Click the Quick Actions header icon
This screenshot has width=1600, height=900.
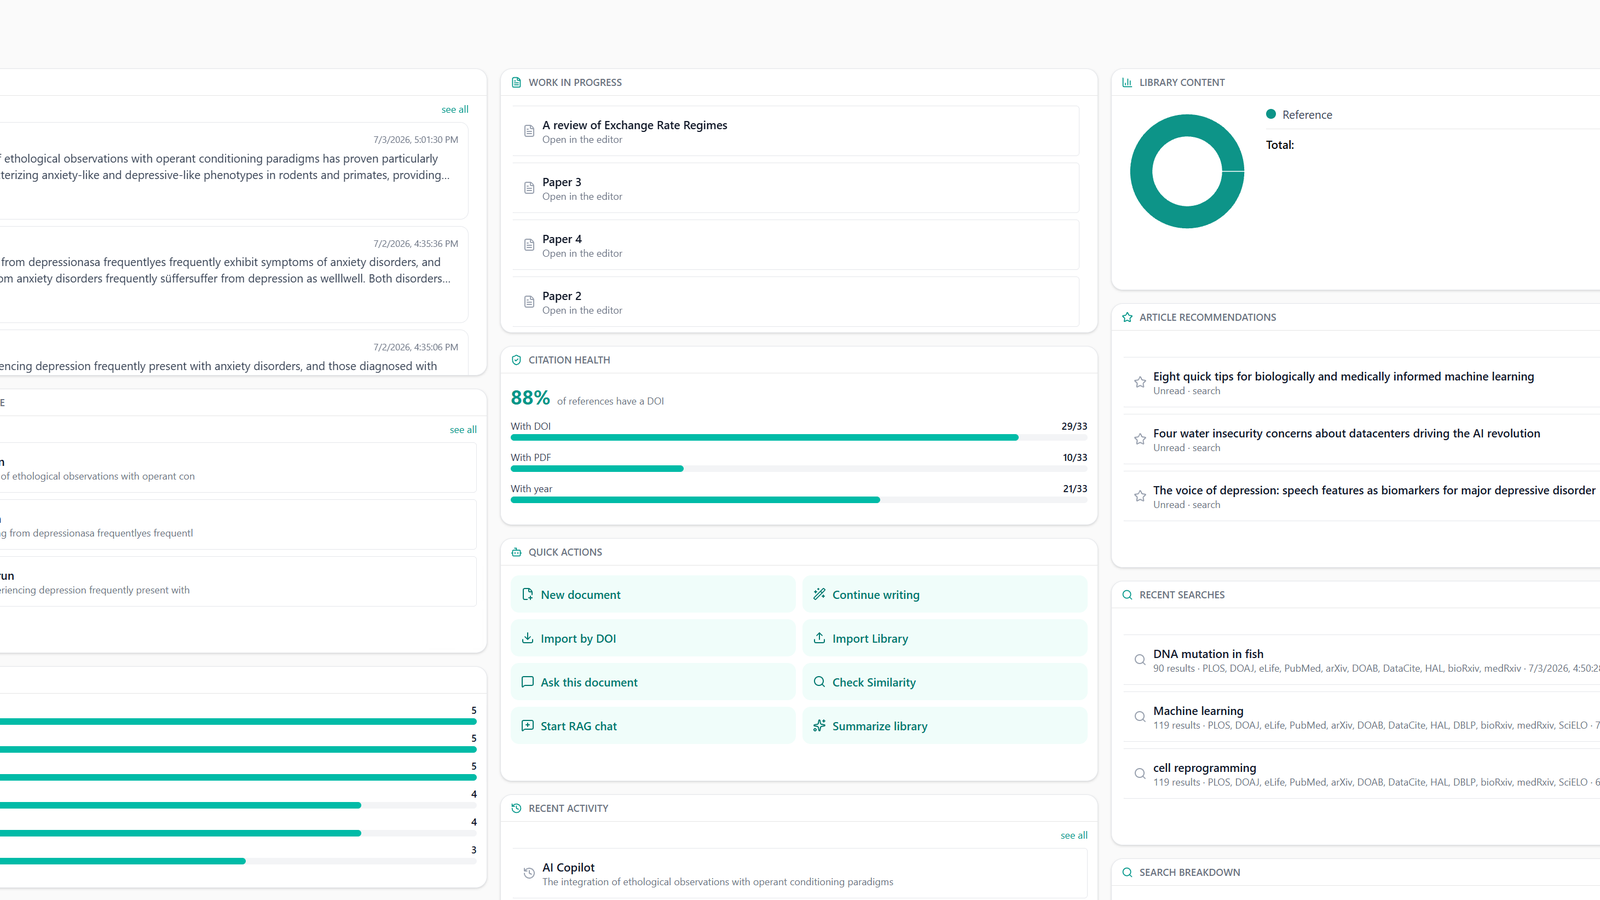[516, 552]
